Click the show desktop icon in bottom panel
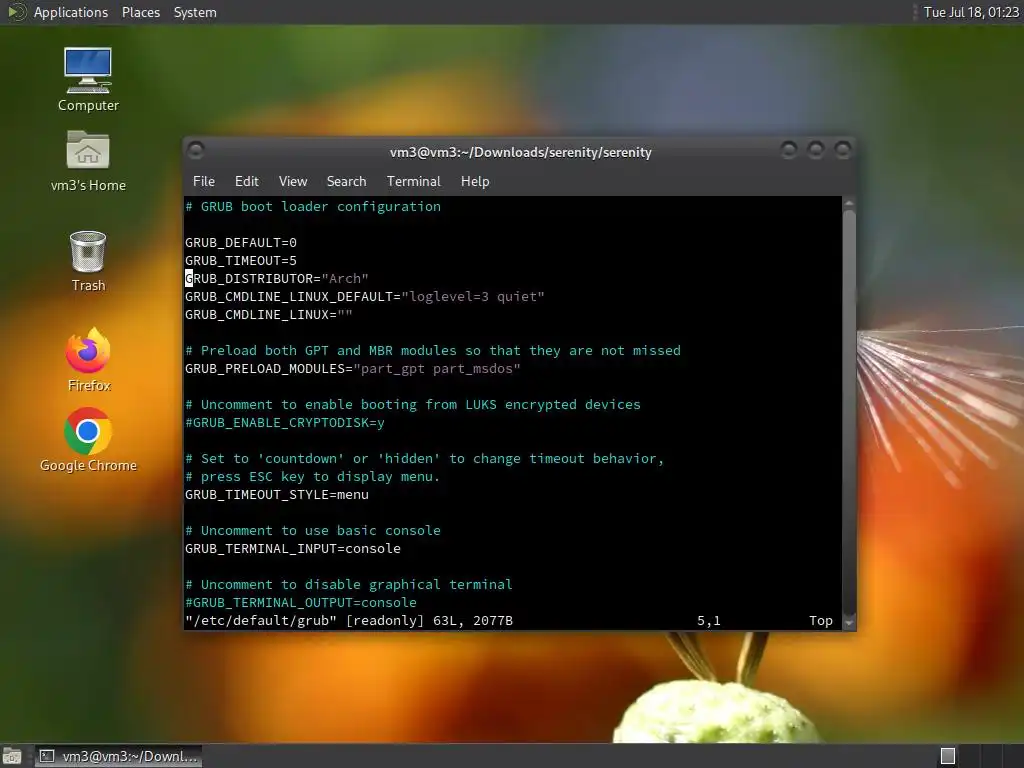This screenshot has height=768, width=1024. 12,756
